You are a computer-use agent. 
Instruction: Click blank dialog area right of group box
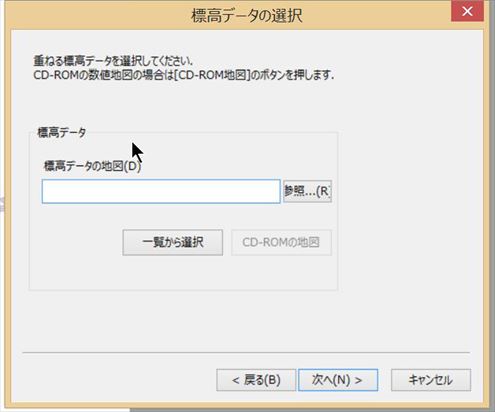pos(410,210)
